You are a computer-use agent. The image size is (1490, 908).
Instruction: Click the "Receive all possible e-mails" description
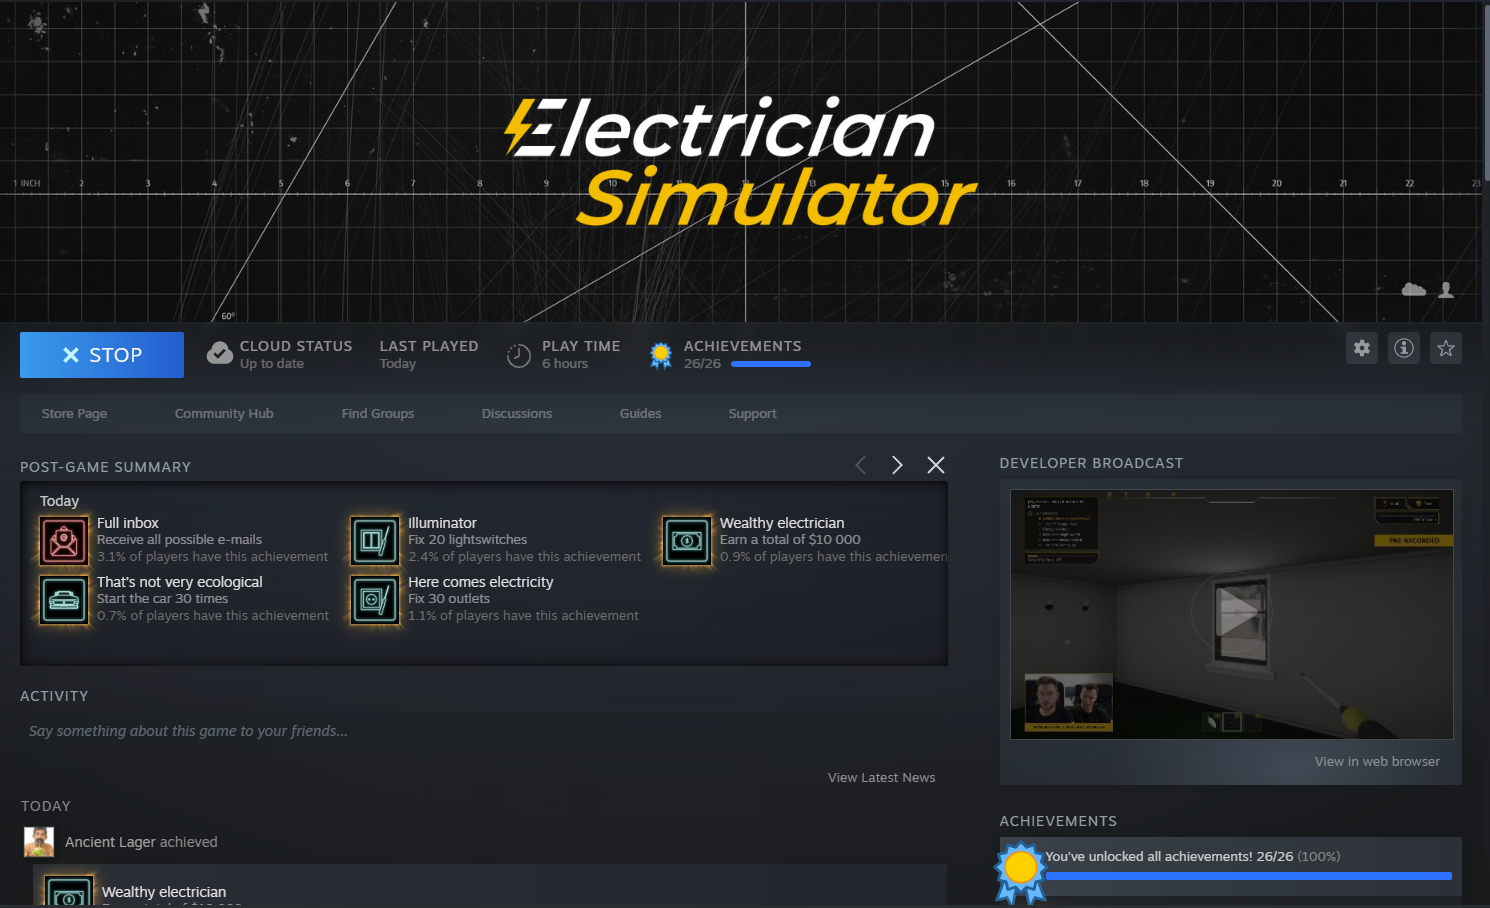(179, 539)
